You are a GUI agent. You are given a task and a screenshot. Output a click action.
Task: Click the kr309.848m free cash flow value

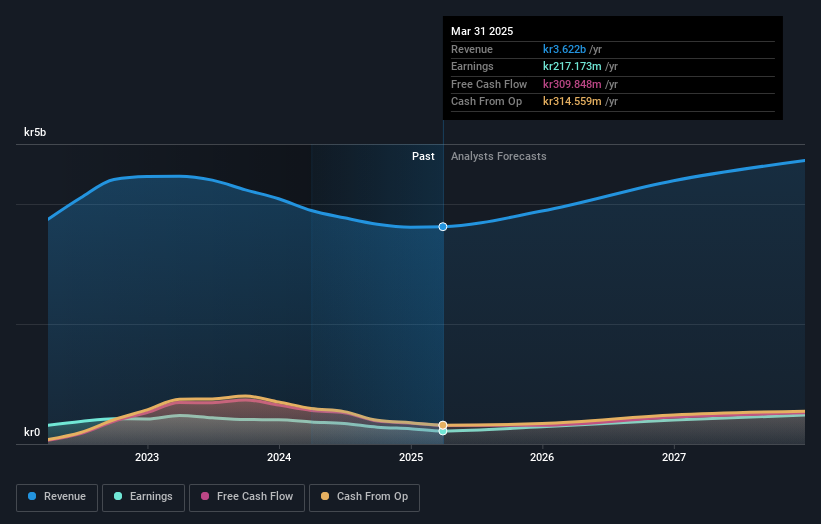[572, 84]
